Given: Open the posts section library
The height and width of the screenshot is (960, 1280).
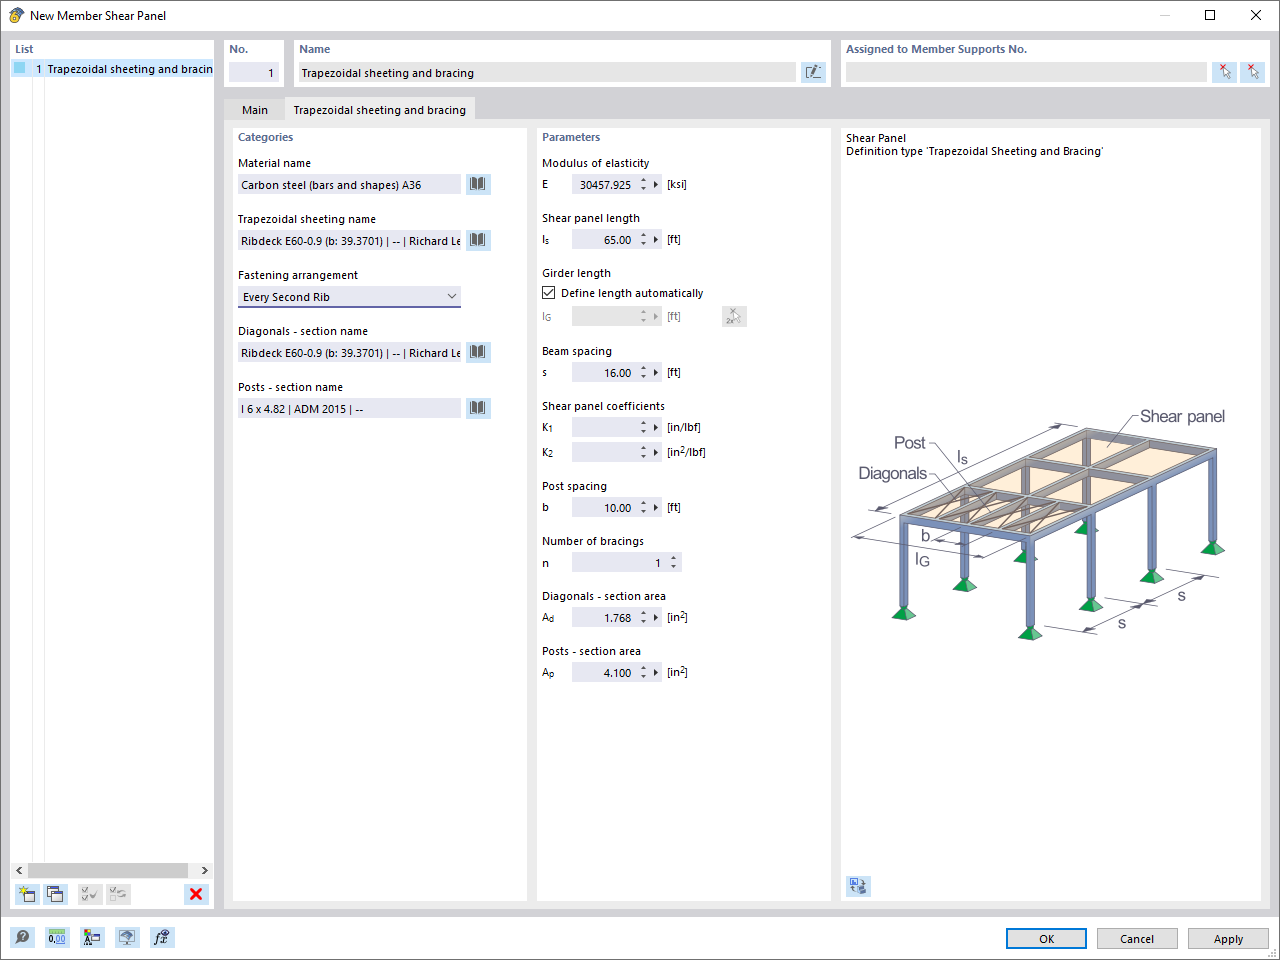Looking at the screenshot, I should click(x=477, y=408).
